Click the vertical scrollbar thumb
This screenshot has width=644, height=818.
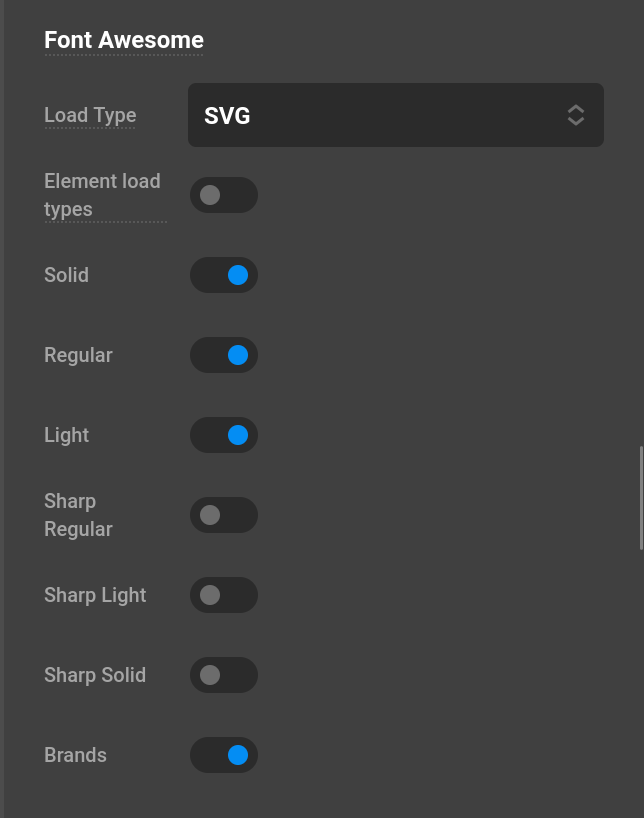(x=641, y=495)
